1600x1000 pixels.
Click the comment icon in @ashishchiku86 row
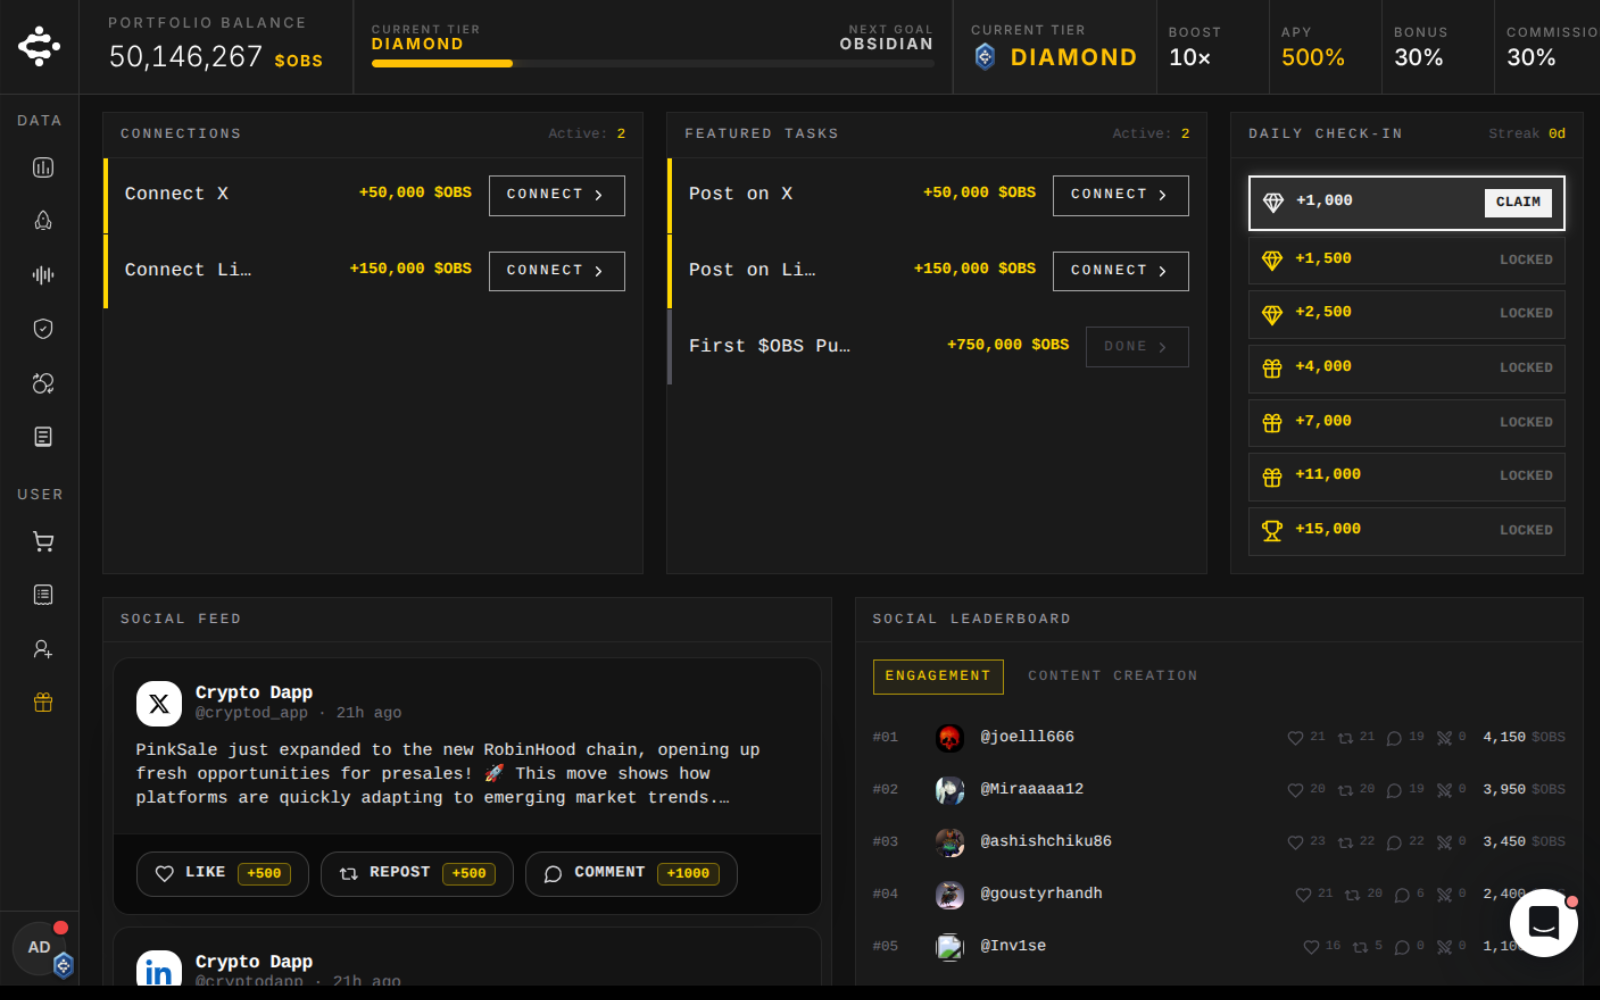click(x=1394, y=843)
